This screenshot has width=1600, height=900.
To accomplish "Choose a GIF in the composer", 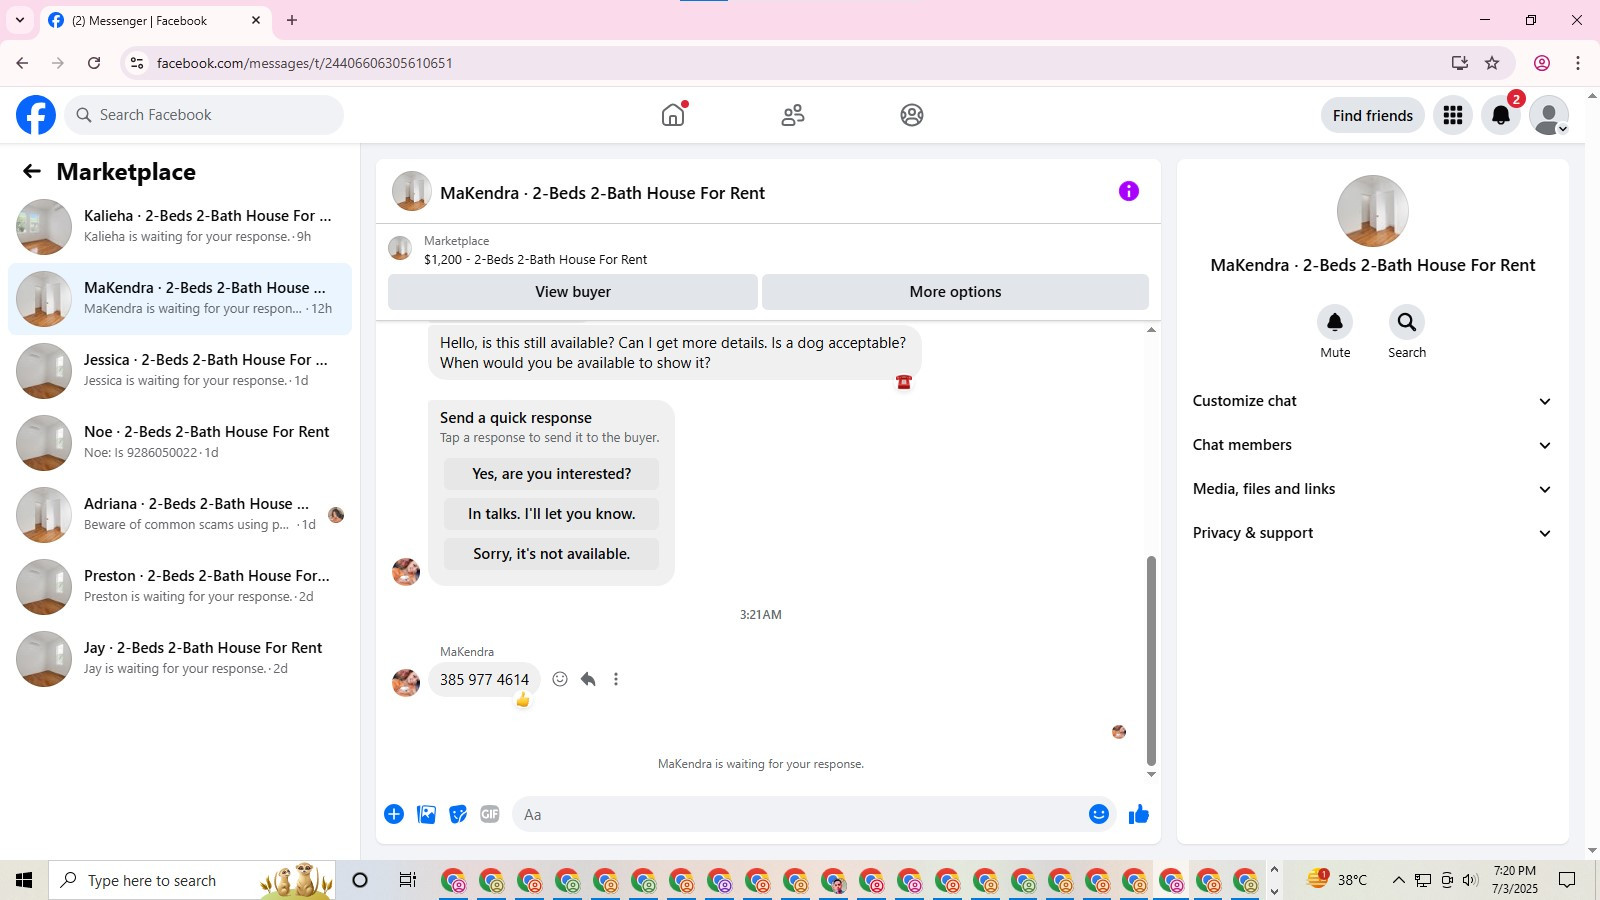I will (490, 814).
